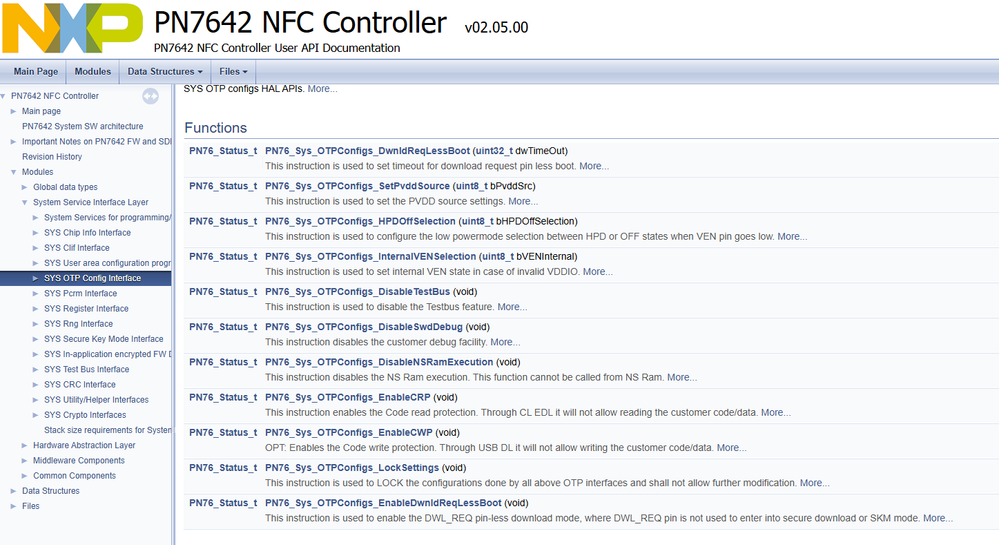This screenshot has width=999, height=545.
Task: Collapse the Modules tree node
Action: click(x=13, y=172)
